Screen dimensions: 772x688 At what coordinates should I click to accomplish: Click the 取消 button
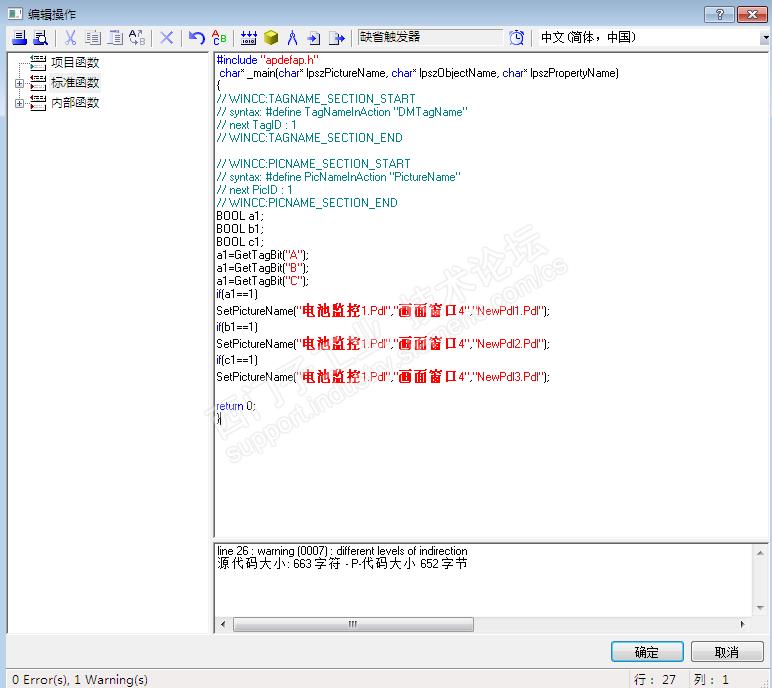(727, 652)
